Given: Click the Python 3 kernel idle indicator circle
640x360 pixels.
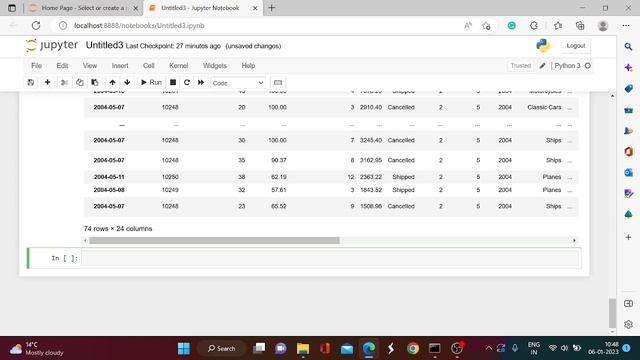Looking at the screenshot, I should pos(588,66).
